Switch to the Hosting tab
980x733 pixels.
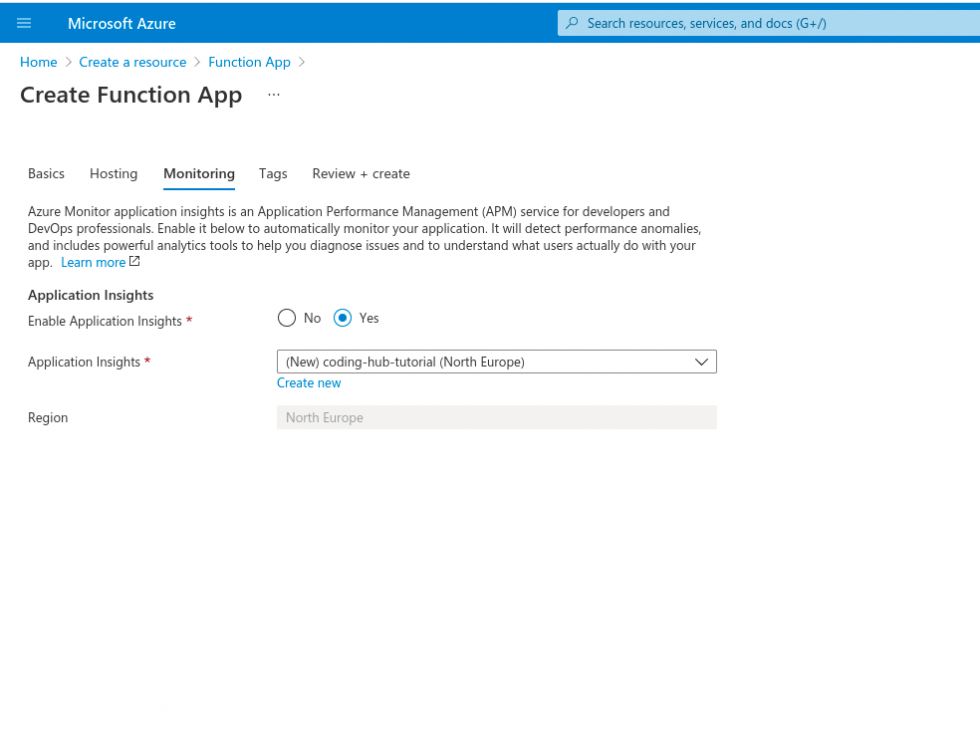(x=114, y=174)
